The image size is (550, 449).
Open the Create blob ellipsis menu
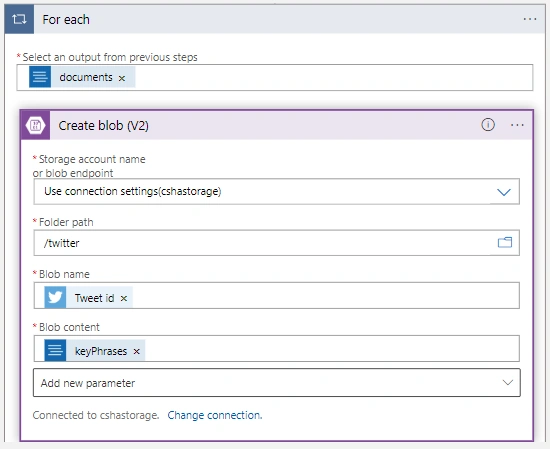pos(517,125)
